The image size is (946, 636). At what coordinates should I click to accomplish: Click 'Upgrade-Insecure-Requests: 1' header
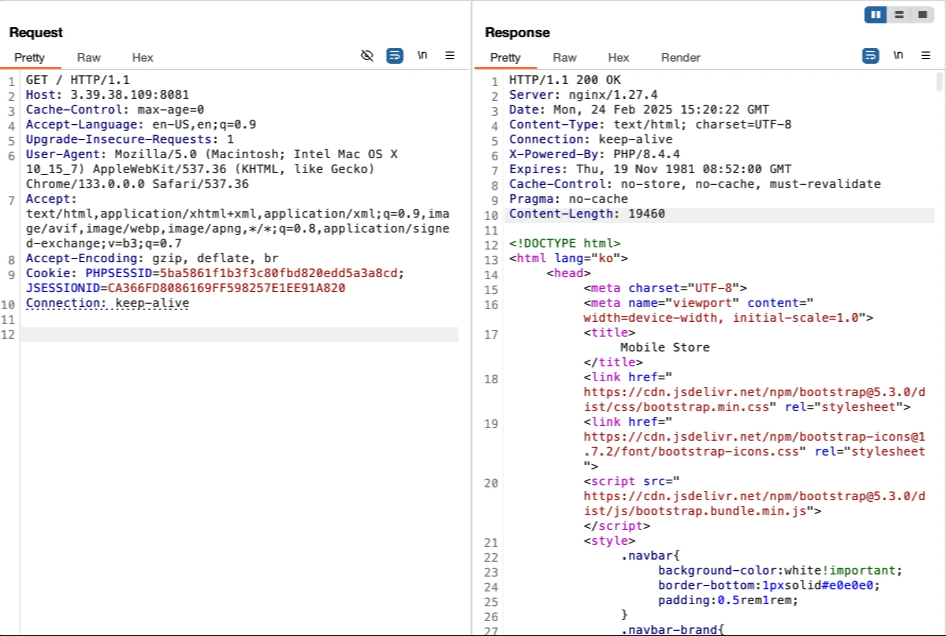130,139
